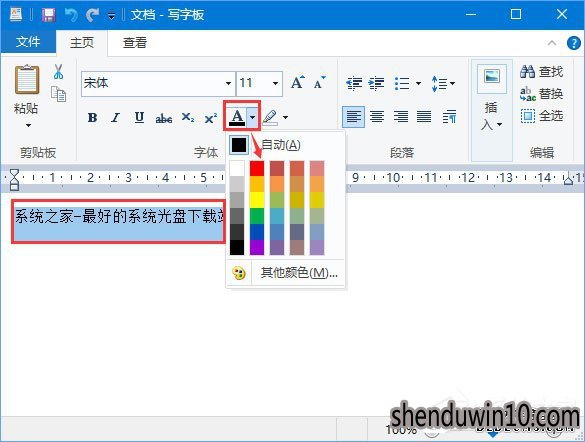Open the 宋体 font family dropdown
This screenshot has height=442, width=585.
(x=228, y=83)
